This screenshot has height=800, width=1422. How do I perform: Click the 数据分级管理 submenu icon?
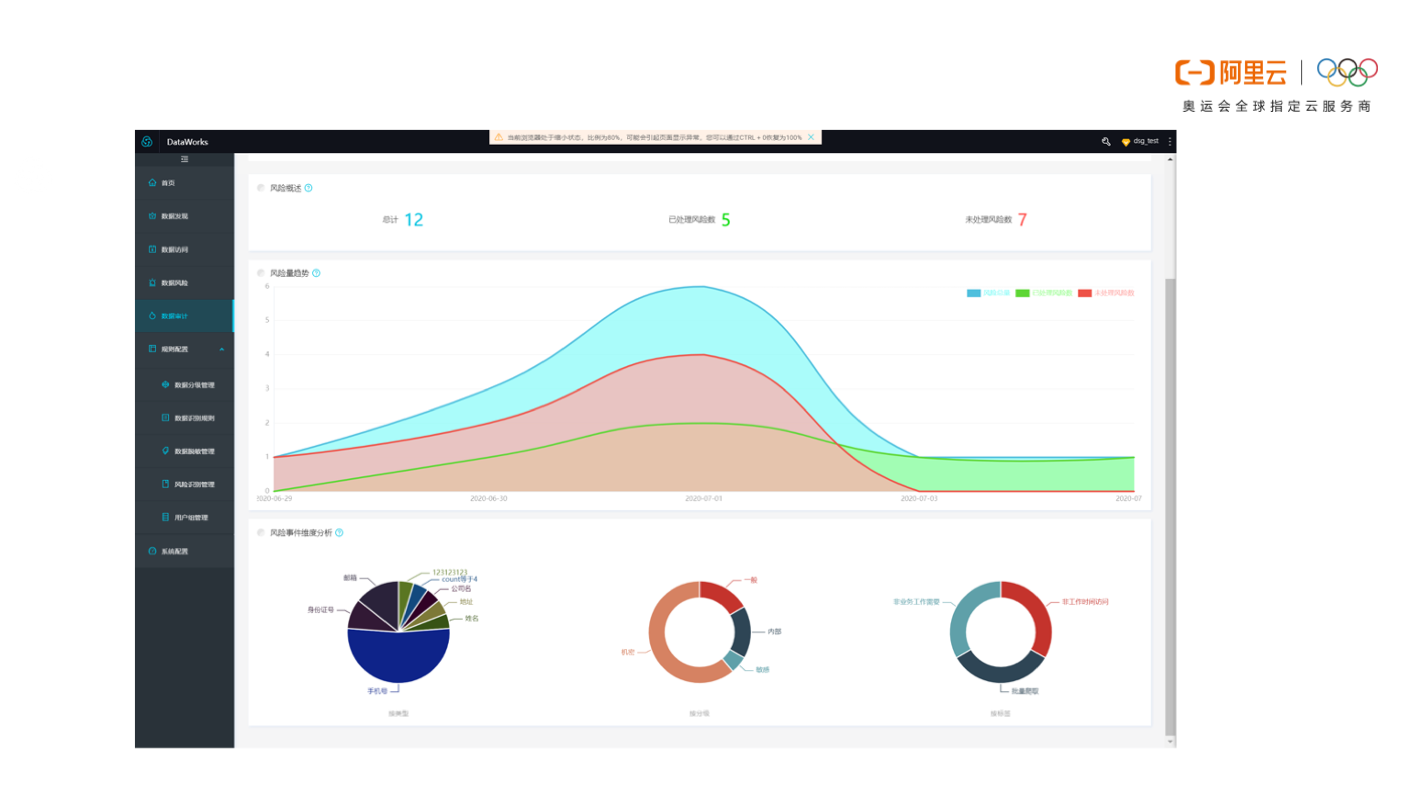coord(166,384)
